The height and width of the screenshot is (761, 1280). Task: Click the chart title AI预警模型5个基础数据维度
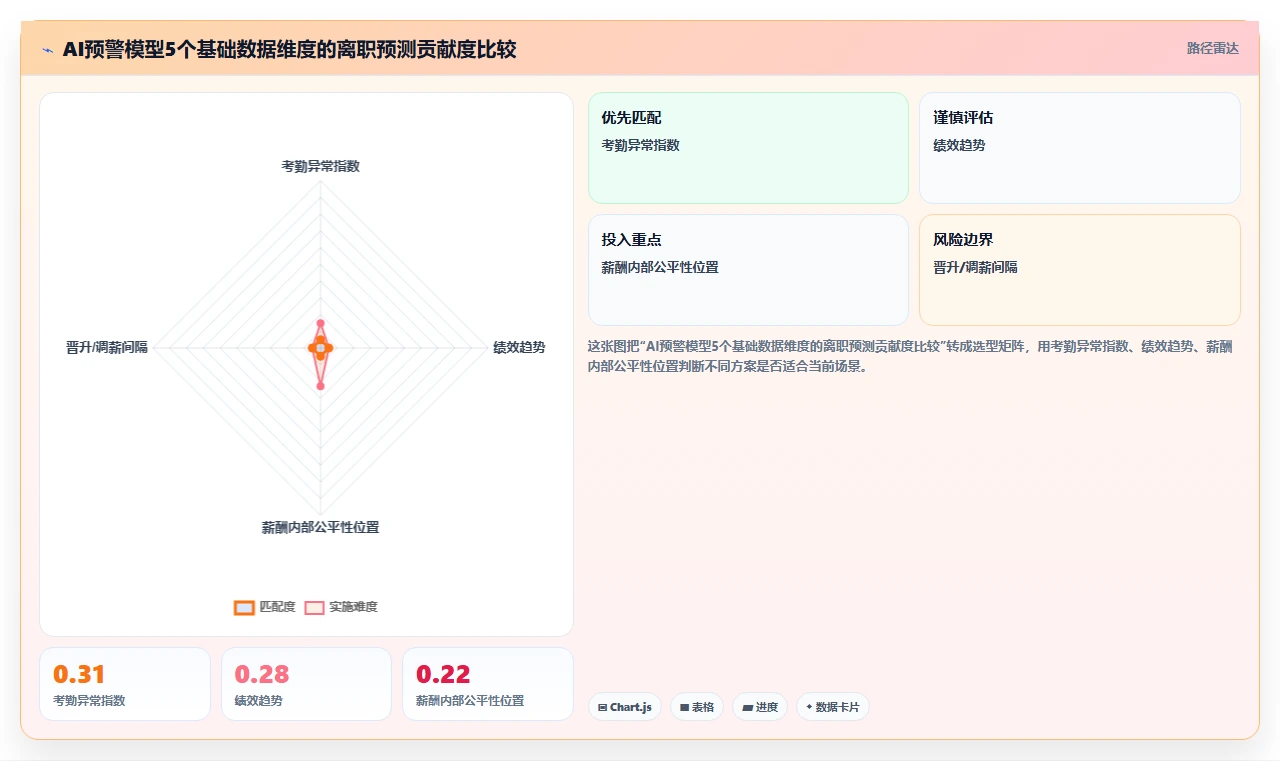pyautogui.click(x=289, y=49)
